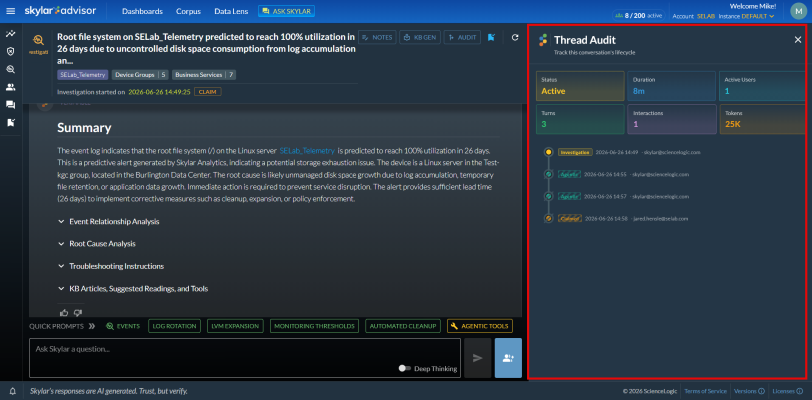This screenshot has width=812, height=400.
Task: Click the Status Active card
Action: coord(580,86)
